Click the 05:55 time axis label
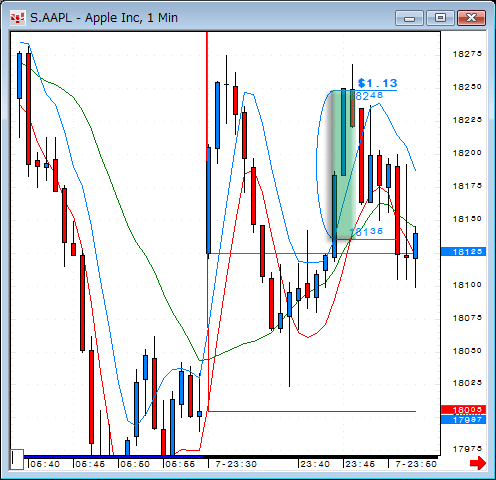Image resolution: width=496 pixels, height=480 pixels. (180, 464)
